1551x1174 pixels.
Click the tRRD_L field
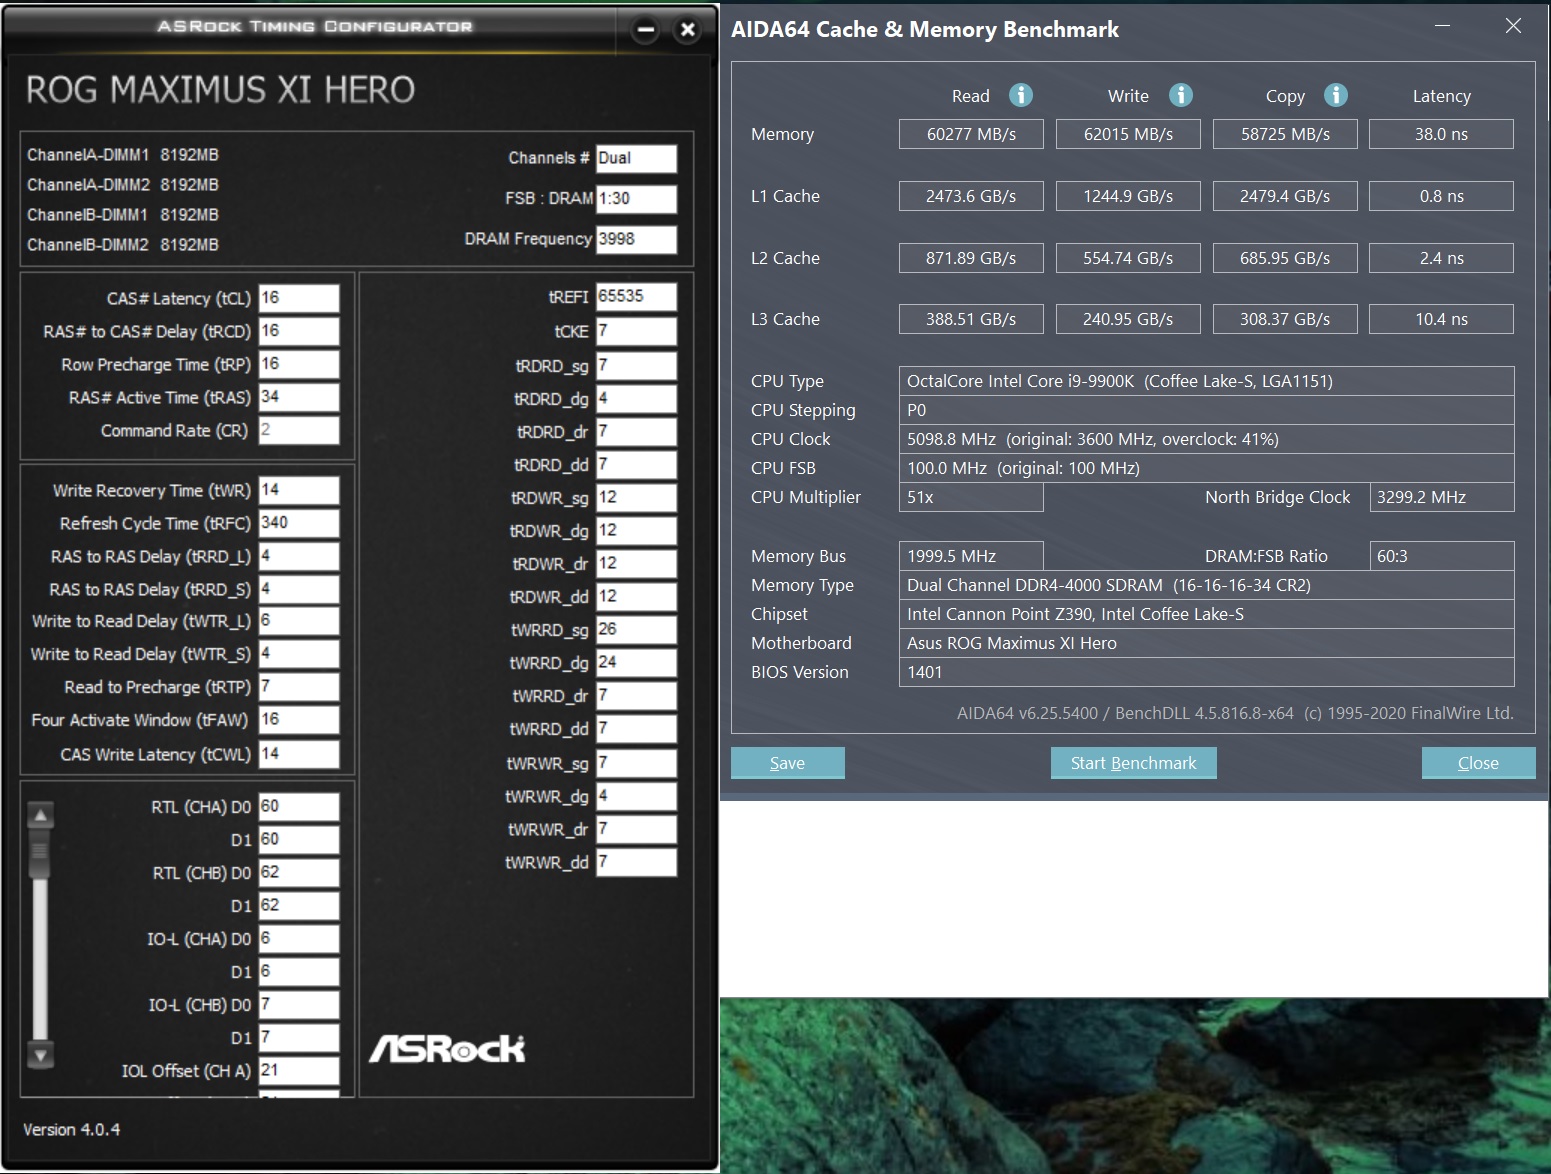point(299,556)
